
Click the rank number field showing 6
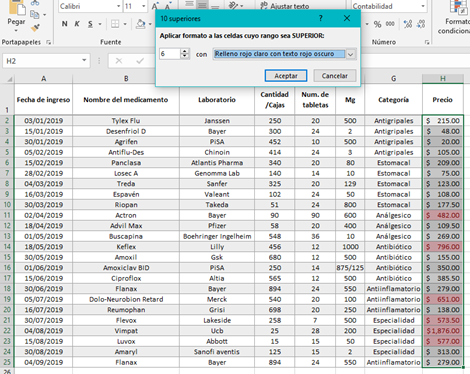pos(170,54)
